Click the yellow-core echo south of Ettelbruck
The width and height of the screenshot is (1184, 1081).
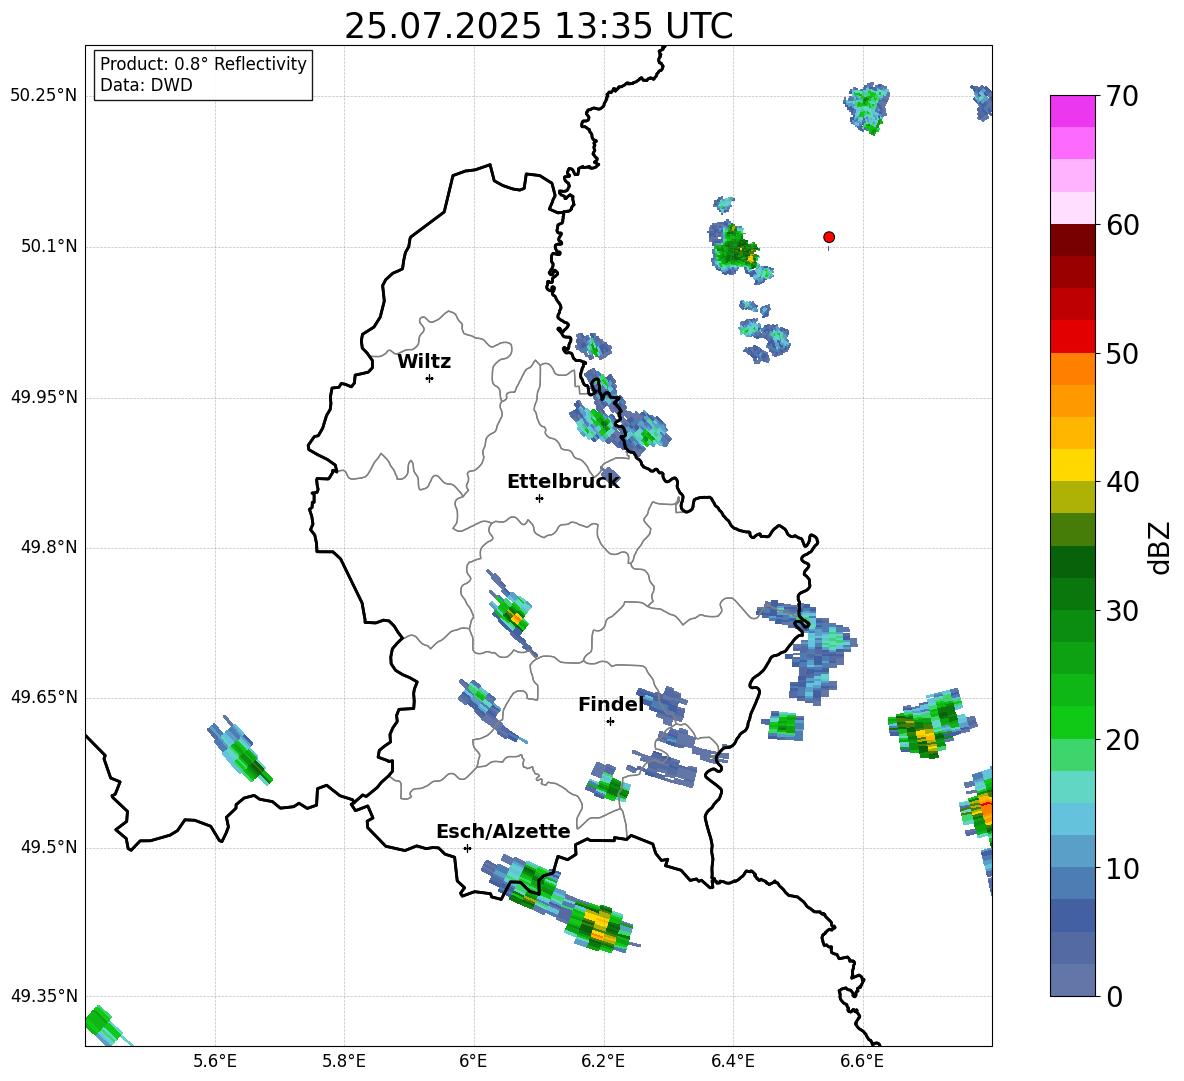(512, 613)
